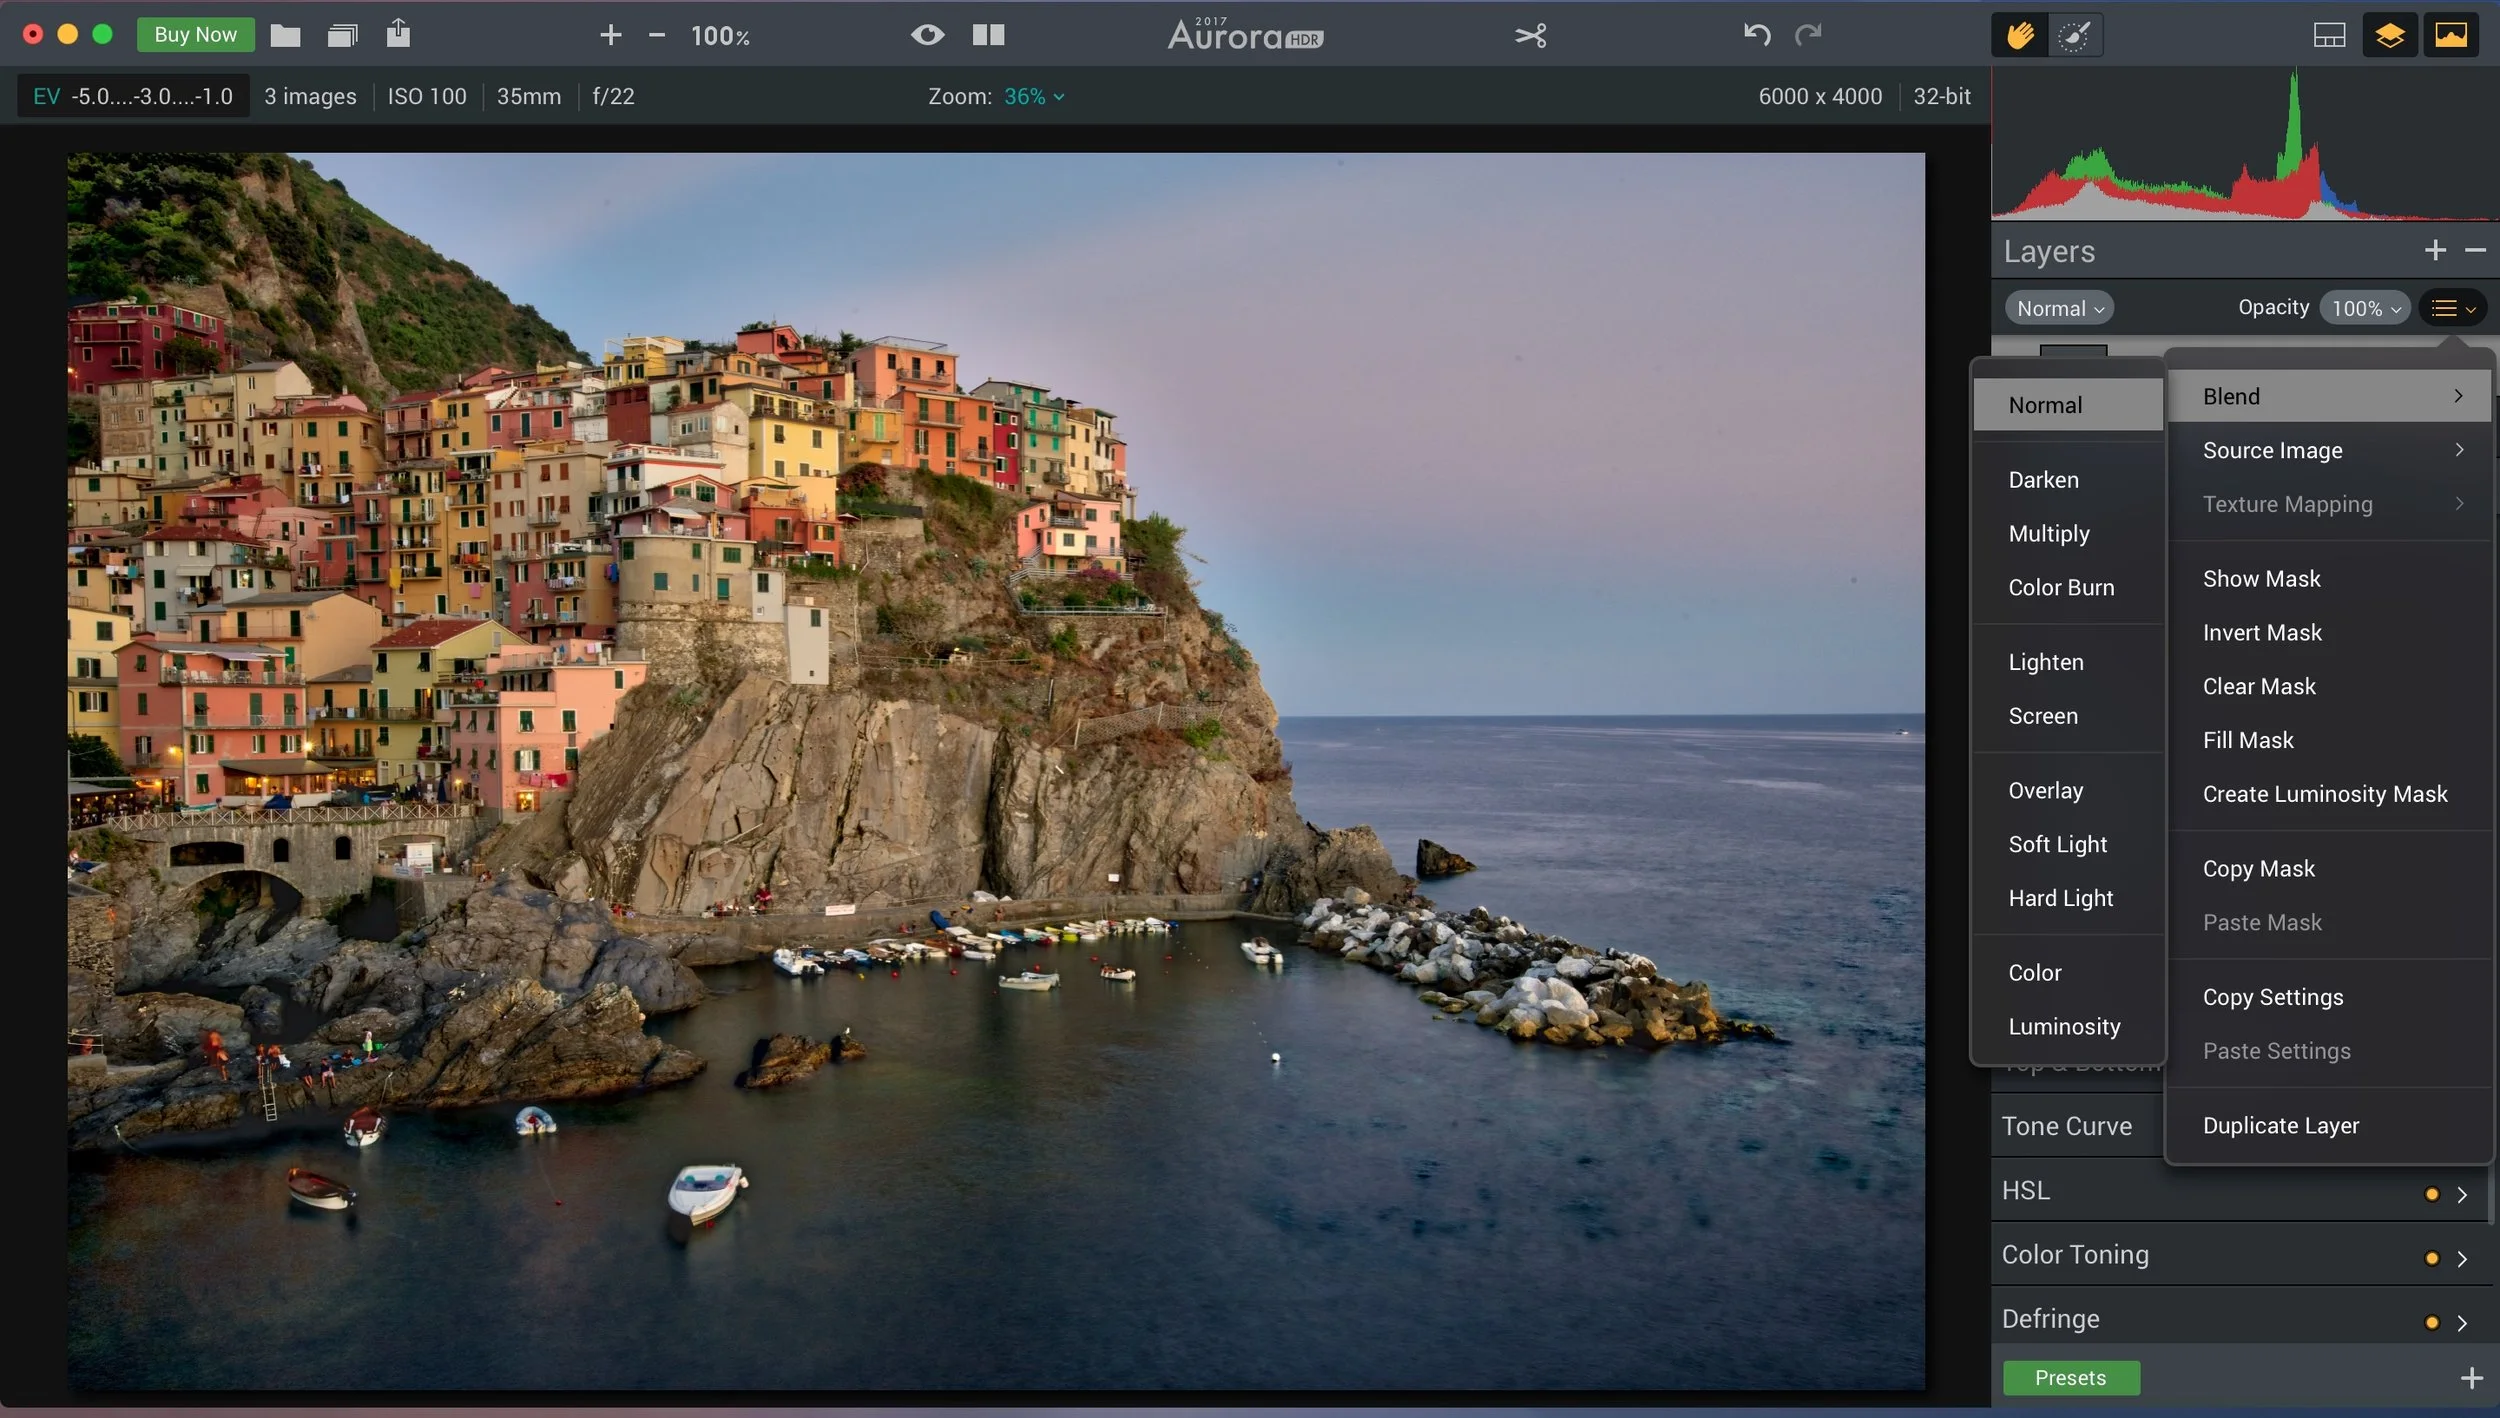Click the export share icon
Image resolution: width=2500 pixels, height=1418 pixels.
click(x=398, y=34)
